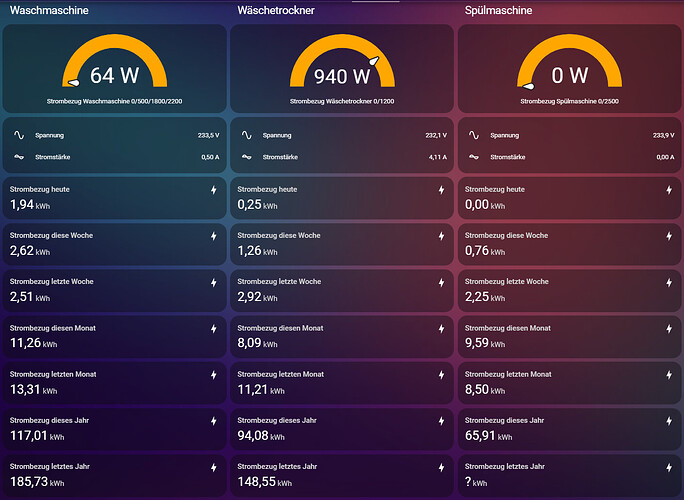Viewport: 684px width, 500px height.
Task: Click lightning icon on Wäschetrockner Strombezug heute
Action: pos(441,190)
